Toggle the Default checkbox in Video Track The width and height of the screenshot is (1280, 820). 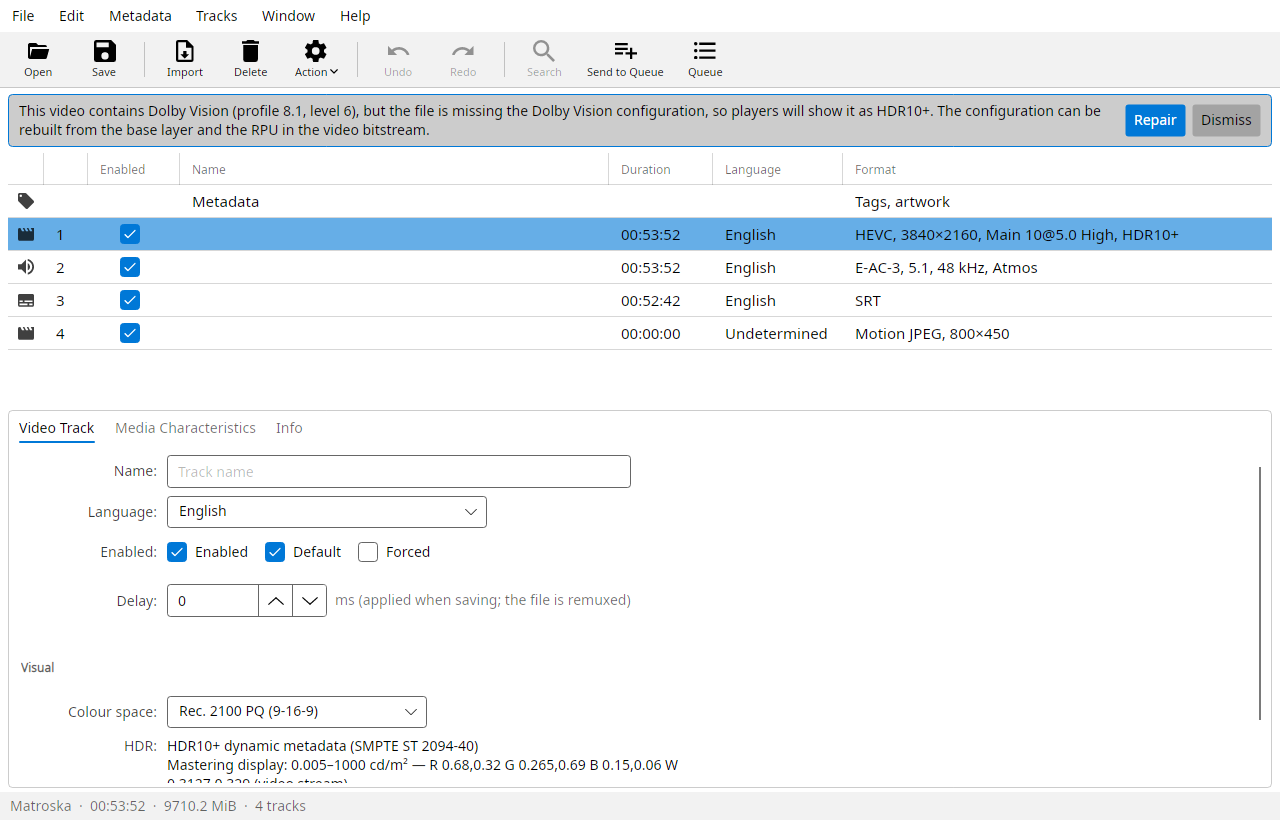tap(275, 552)
